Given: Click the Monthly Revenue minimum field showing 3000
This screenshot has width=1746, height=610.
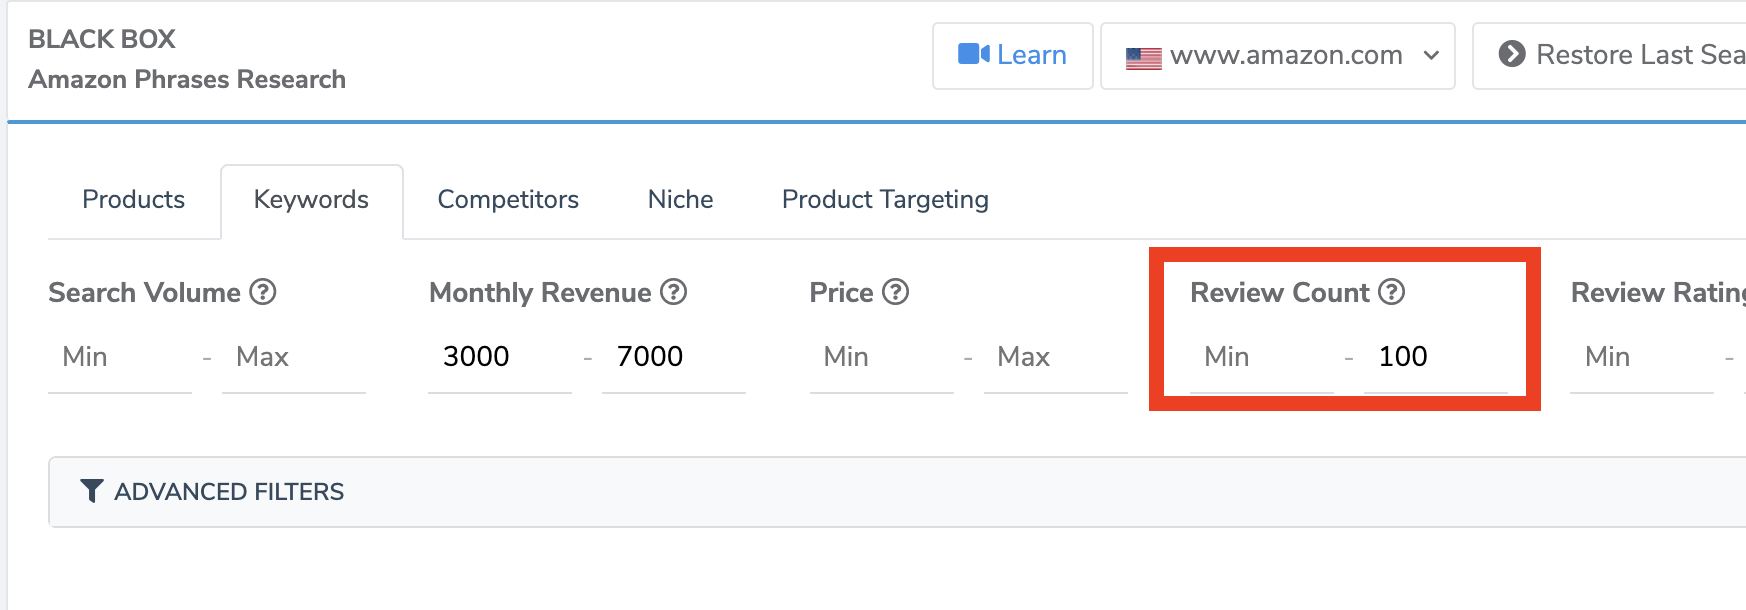Looking at the screenshot, I should coord(500,357).
